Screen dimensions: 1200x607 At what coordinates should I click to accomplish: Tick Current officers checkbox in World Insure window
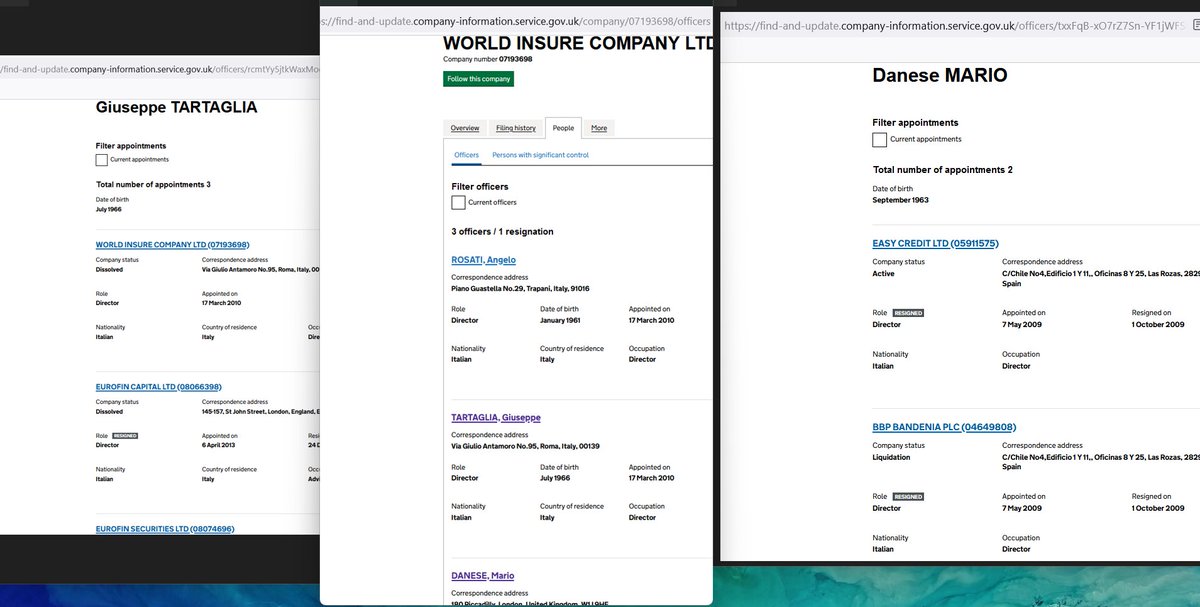(458, 203)
